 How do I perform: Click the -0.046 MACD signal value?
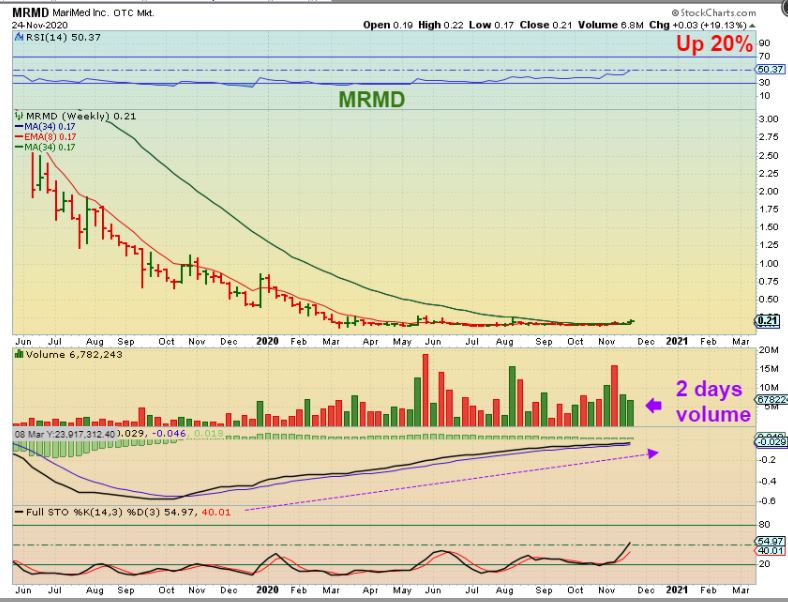(x=169, y=433)
